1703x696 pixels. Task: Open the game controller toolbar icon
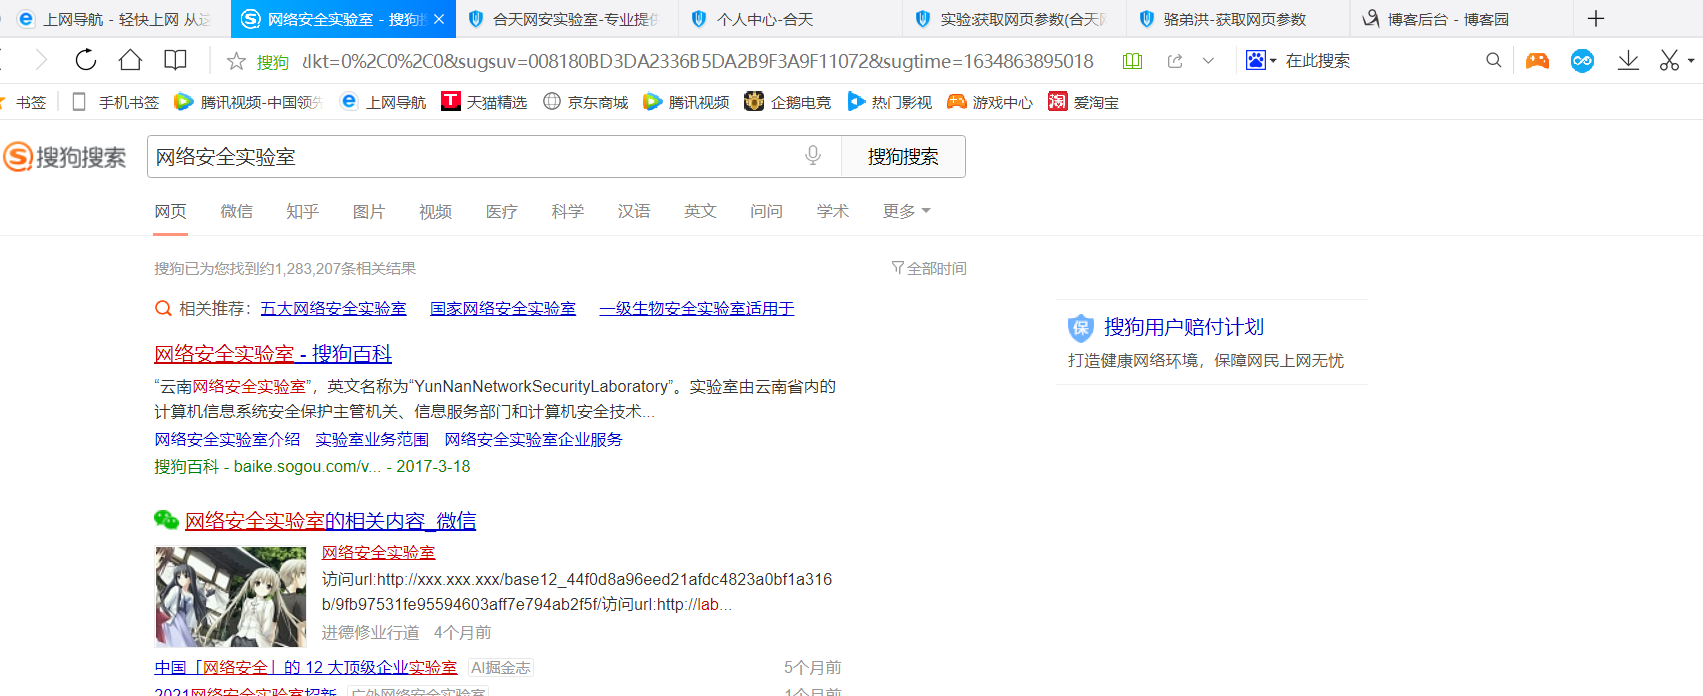pos(1537,61)
